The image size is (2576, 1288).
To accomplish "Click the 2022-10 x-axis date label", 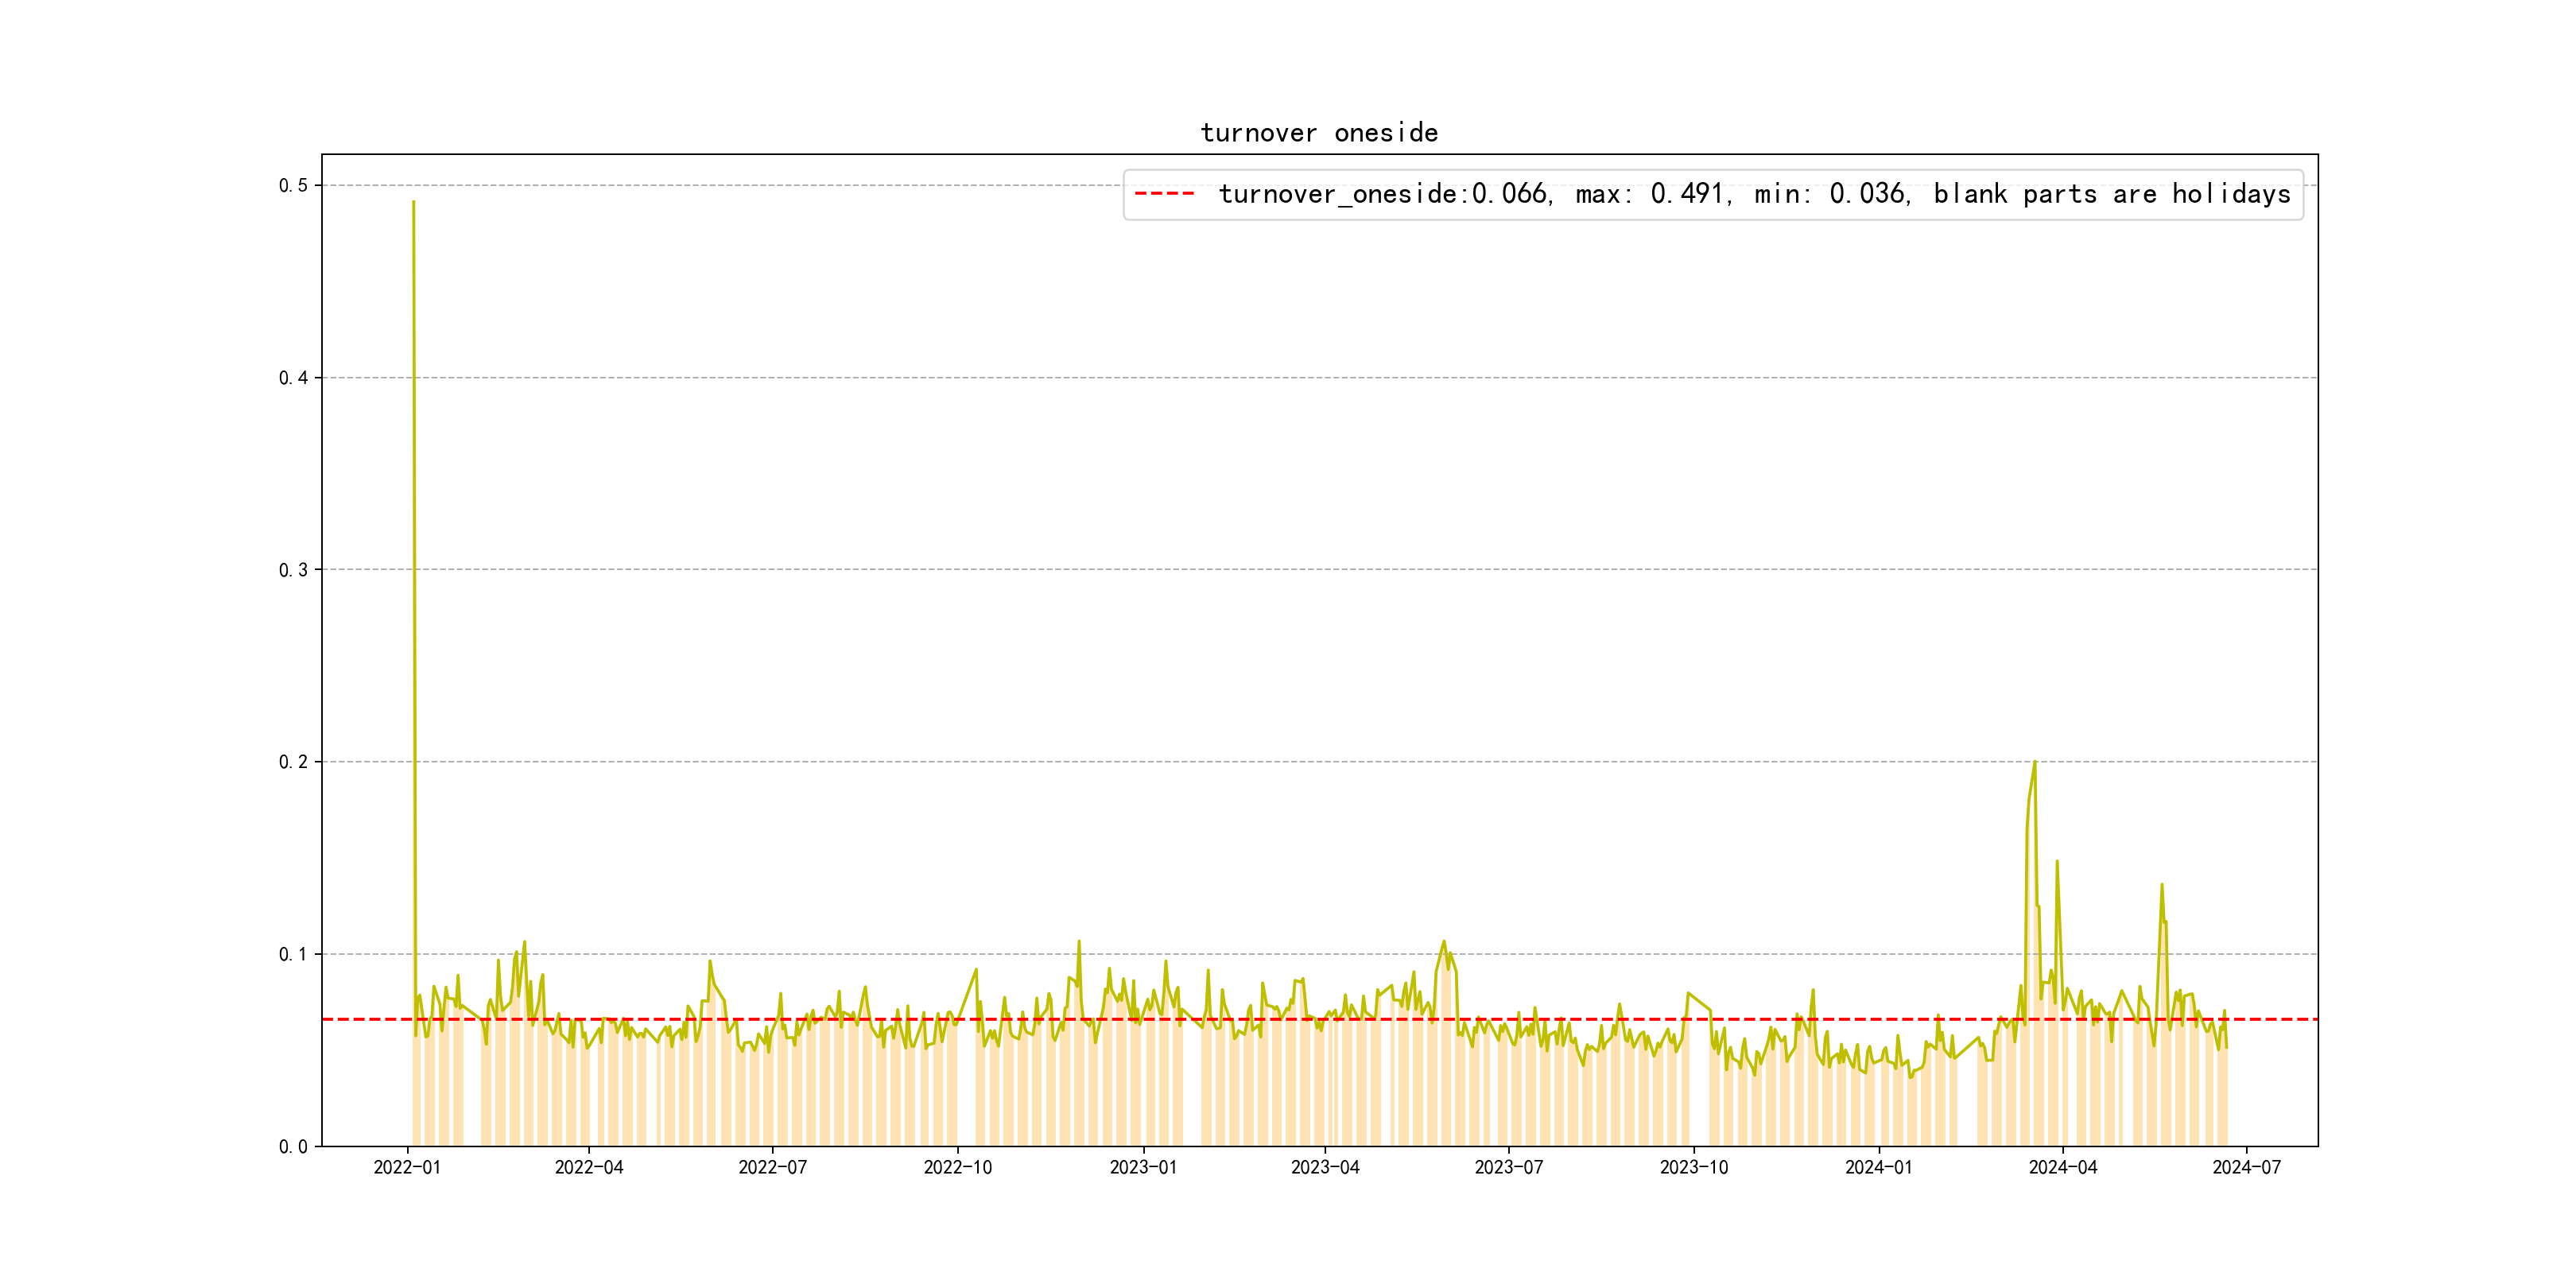I will pos(957,1167).
